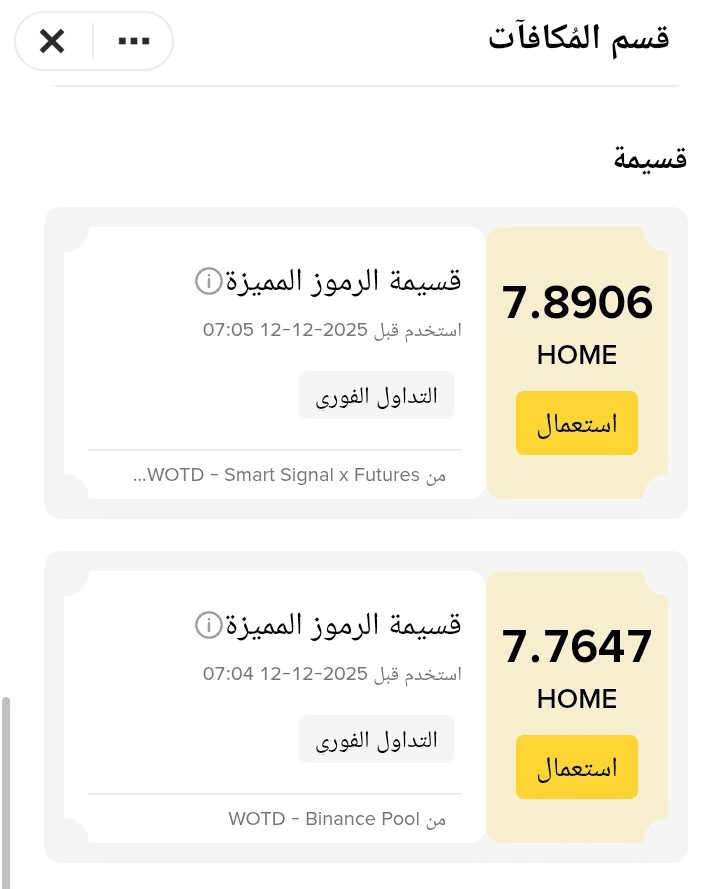Select the قسيمة section heading
The width and height of the screenshot is (720, 889).
pos(650,158)
